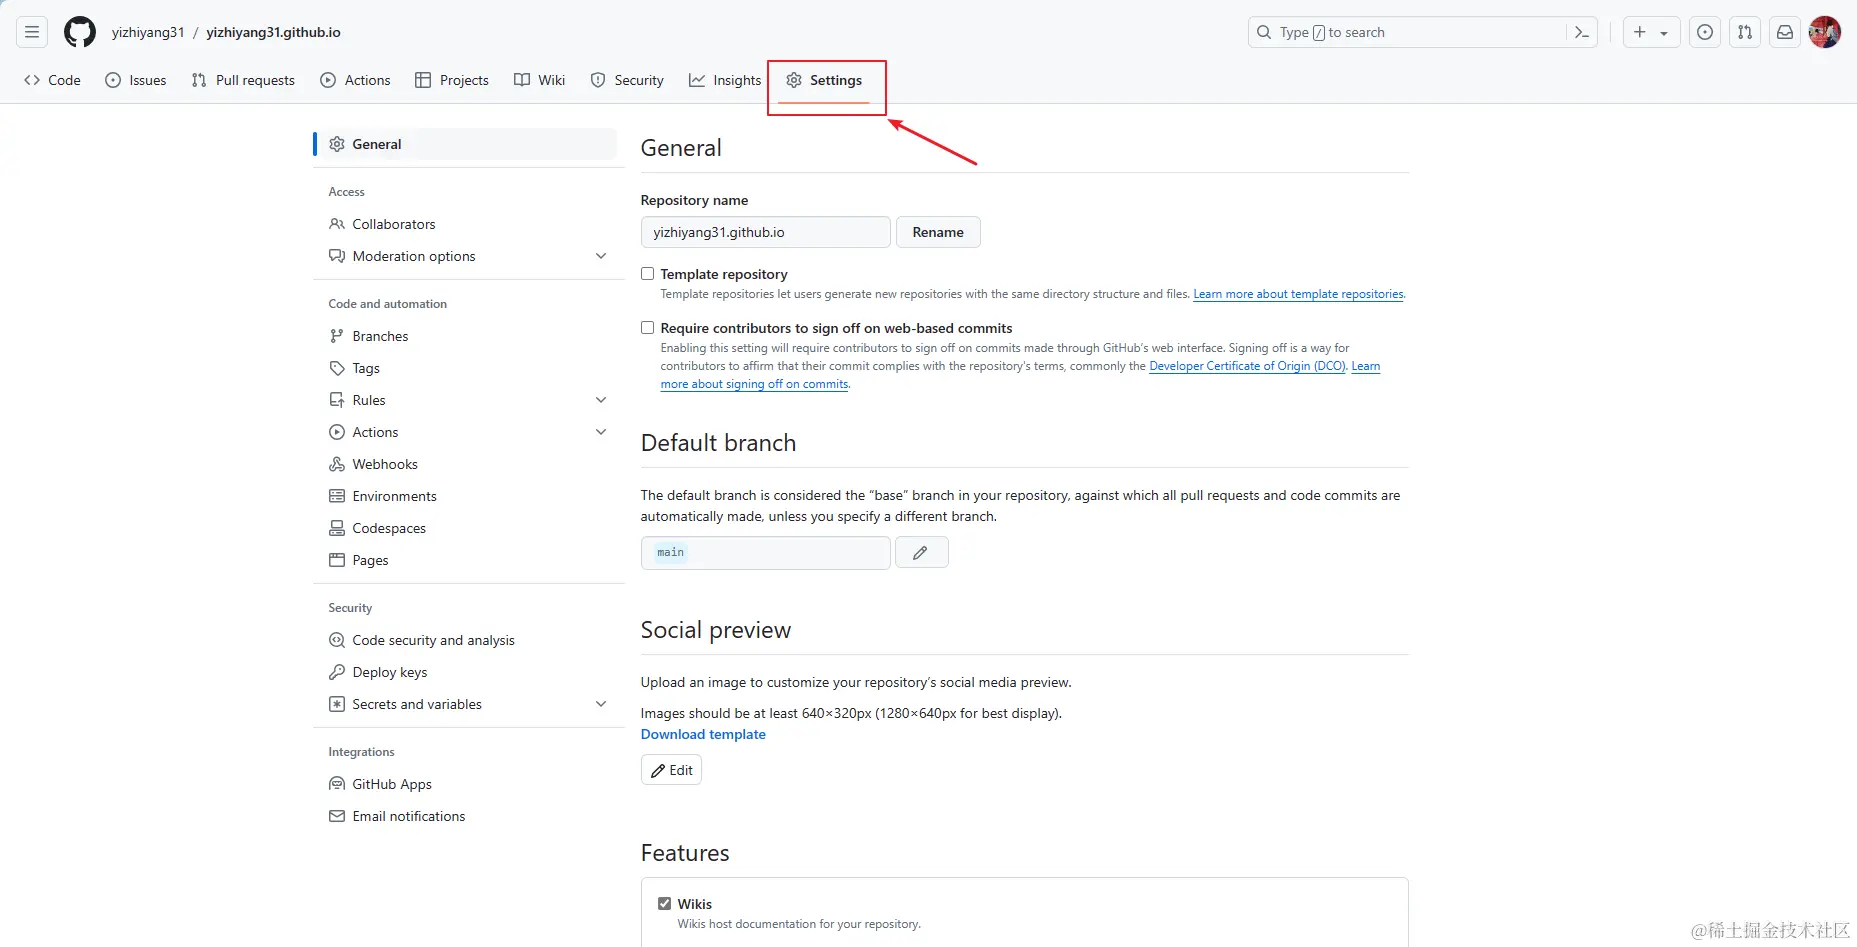Click the Code security shield-search icon
The image size is (1857, 947).
click(x=337, y=640)
